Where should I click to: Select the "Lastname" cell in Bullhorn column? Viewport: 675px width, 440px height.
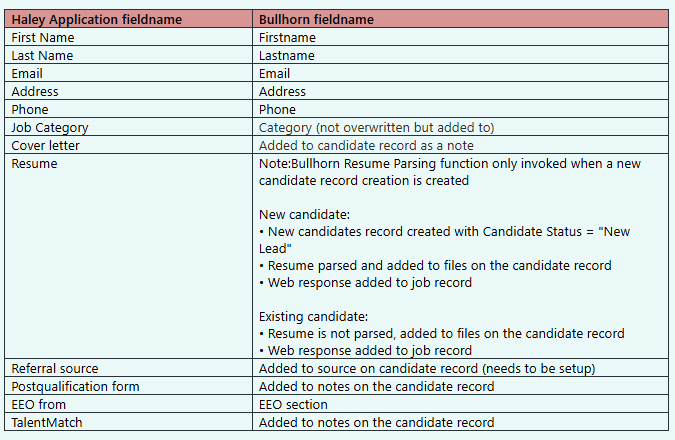(x=287, y=55)
